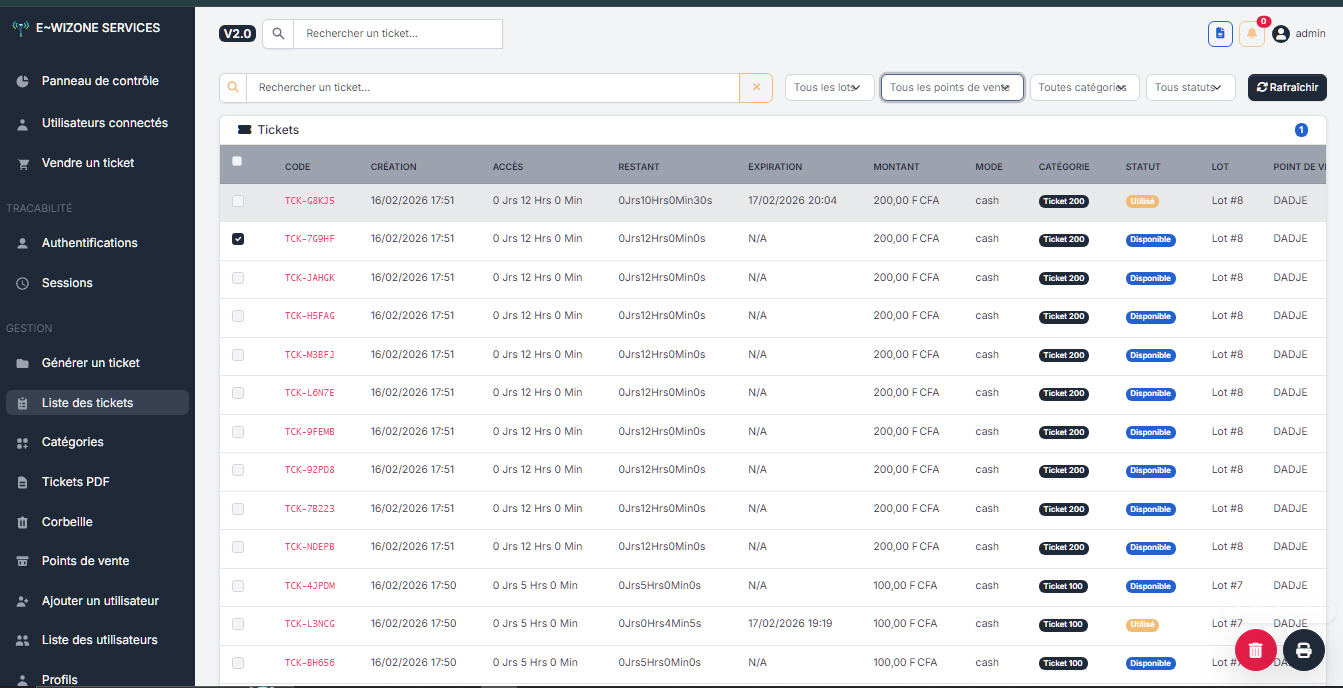Click the Rafraîchir button
This screenshot has height=688, width=1343.
click(x=1287, y=87)
